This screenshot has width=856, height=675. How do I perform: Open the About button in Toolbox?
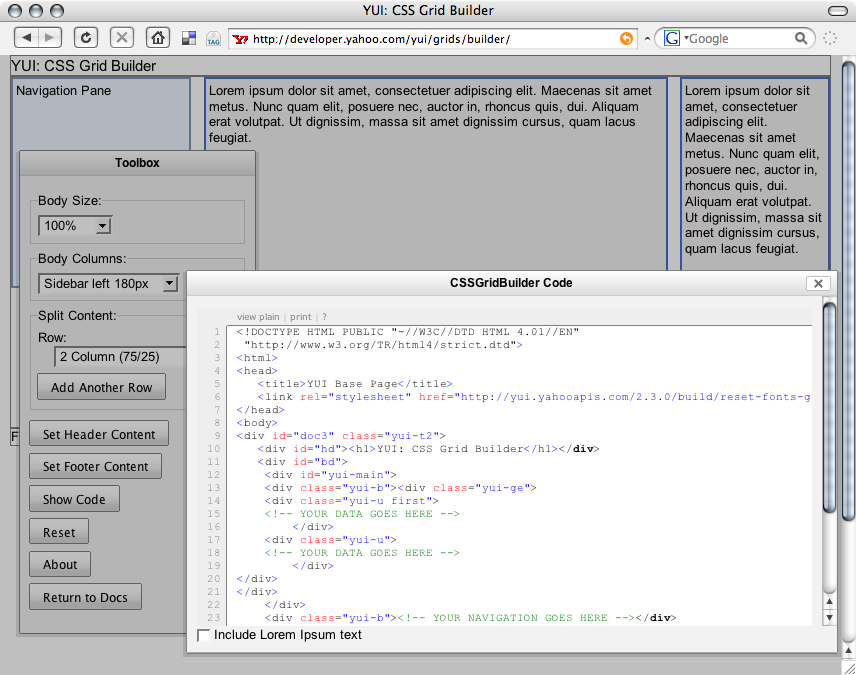60,564
